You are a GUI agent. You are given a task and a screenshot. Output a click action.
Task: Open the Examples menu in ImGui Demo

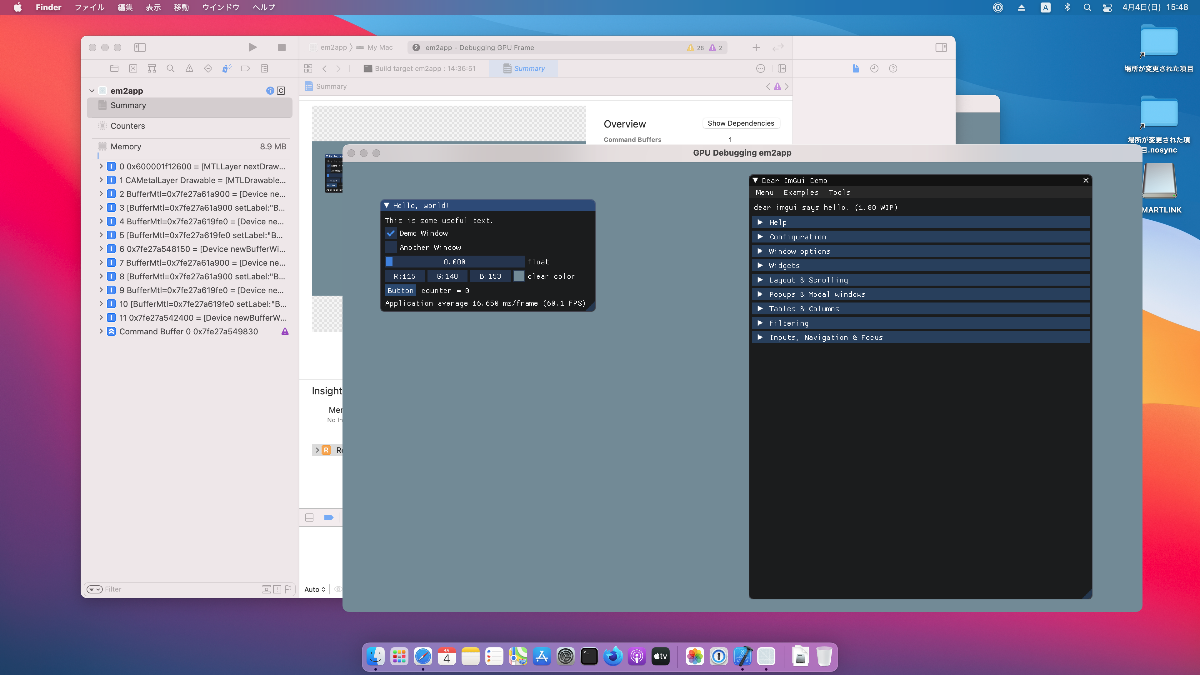tap(801, 192)
